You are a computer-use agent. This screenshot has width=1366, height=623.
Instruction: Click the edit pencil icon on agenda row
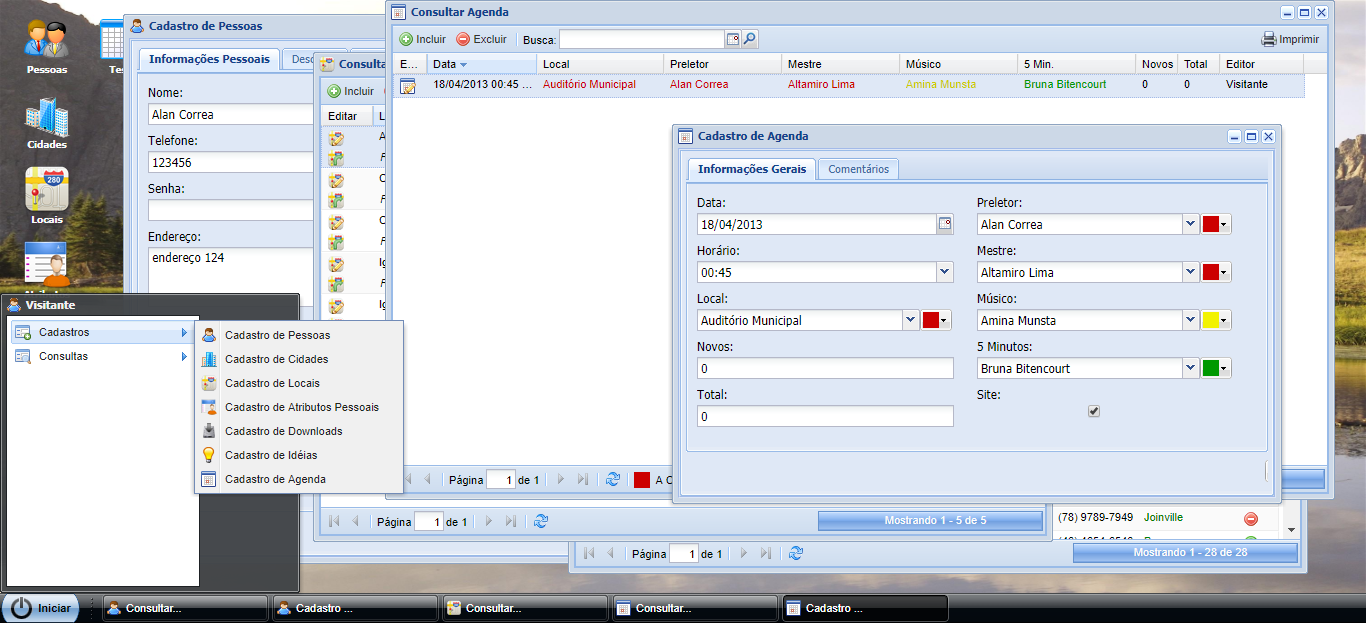(x=406, y=87)
